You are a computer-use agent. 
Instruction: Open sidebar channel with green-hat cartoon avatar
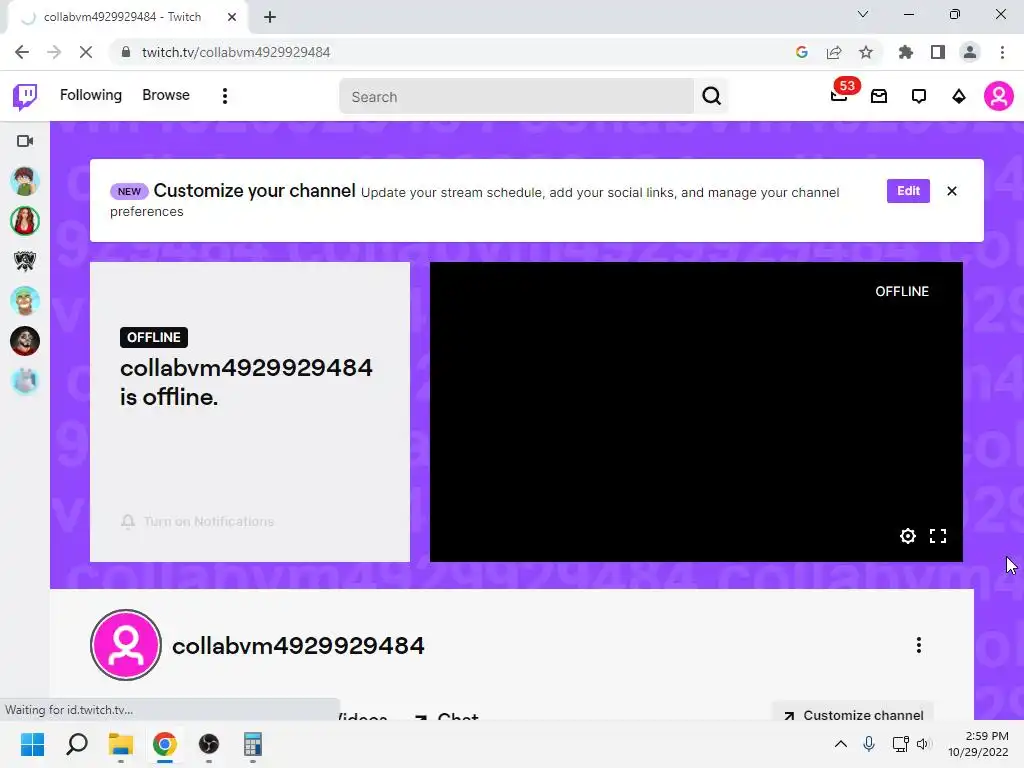click(25, 301)
